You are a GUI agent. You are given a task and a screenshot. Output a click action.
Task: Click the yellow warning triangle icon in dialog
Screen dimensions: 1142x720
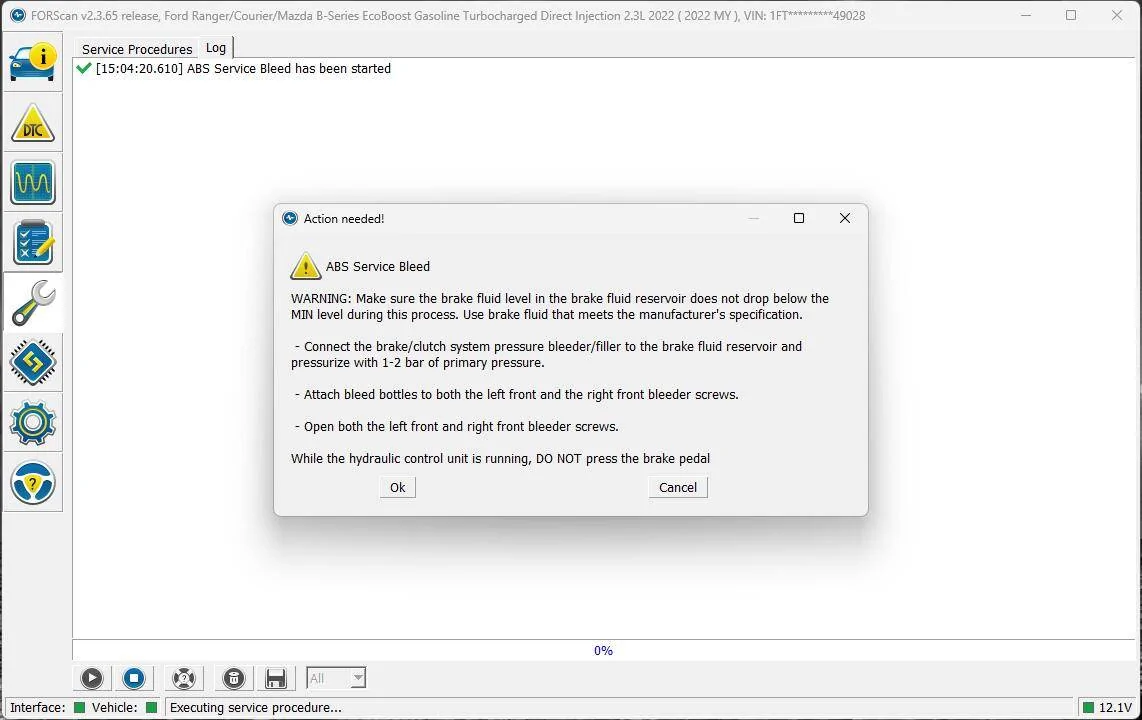click(306, 266)
